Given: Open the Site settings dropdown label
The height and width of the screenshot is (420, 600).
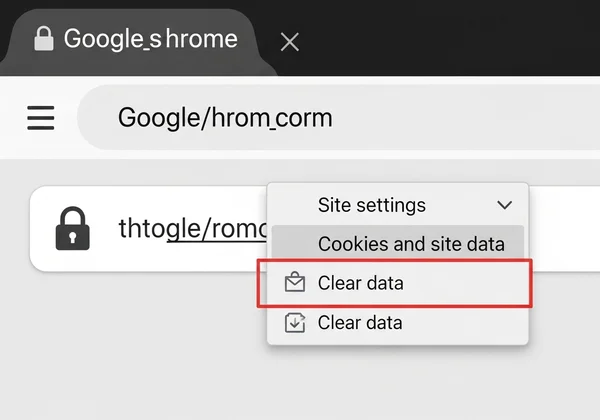Looking at the screenshot, I should click(372, 205).
